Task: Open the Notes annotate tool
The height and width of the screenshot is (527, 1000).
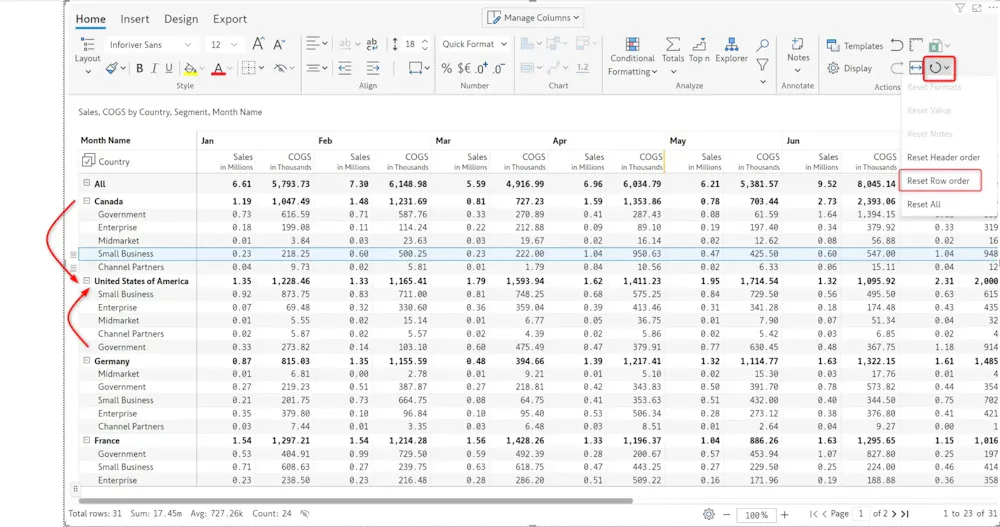Action: click(798, 55)
